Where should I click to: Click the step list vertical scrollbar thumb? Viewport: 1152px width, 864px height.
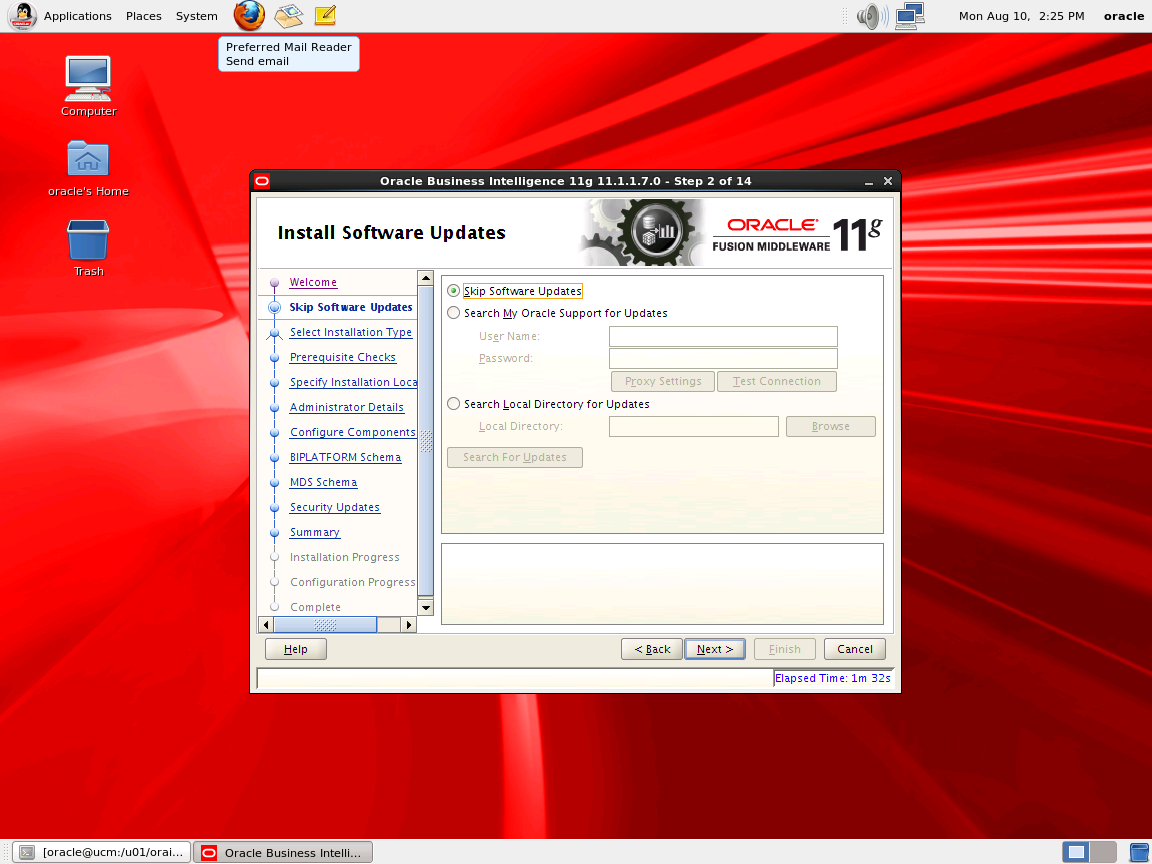[425, 441]
